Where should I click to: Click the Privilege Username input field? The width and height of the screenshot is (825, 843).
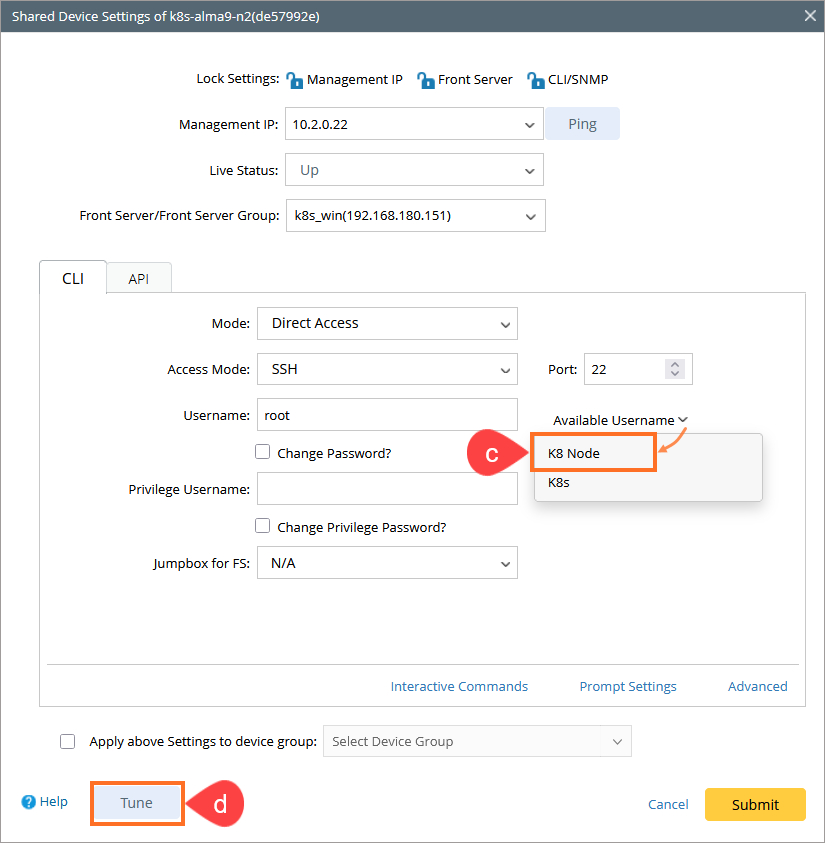pos(387,489)
